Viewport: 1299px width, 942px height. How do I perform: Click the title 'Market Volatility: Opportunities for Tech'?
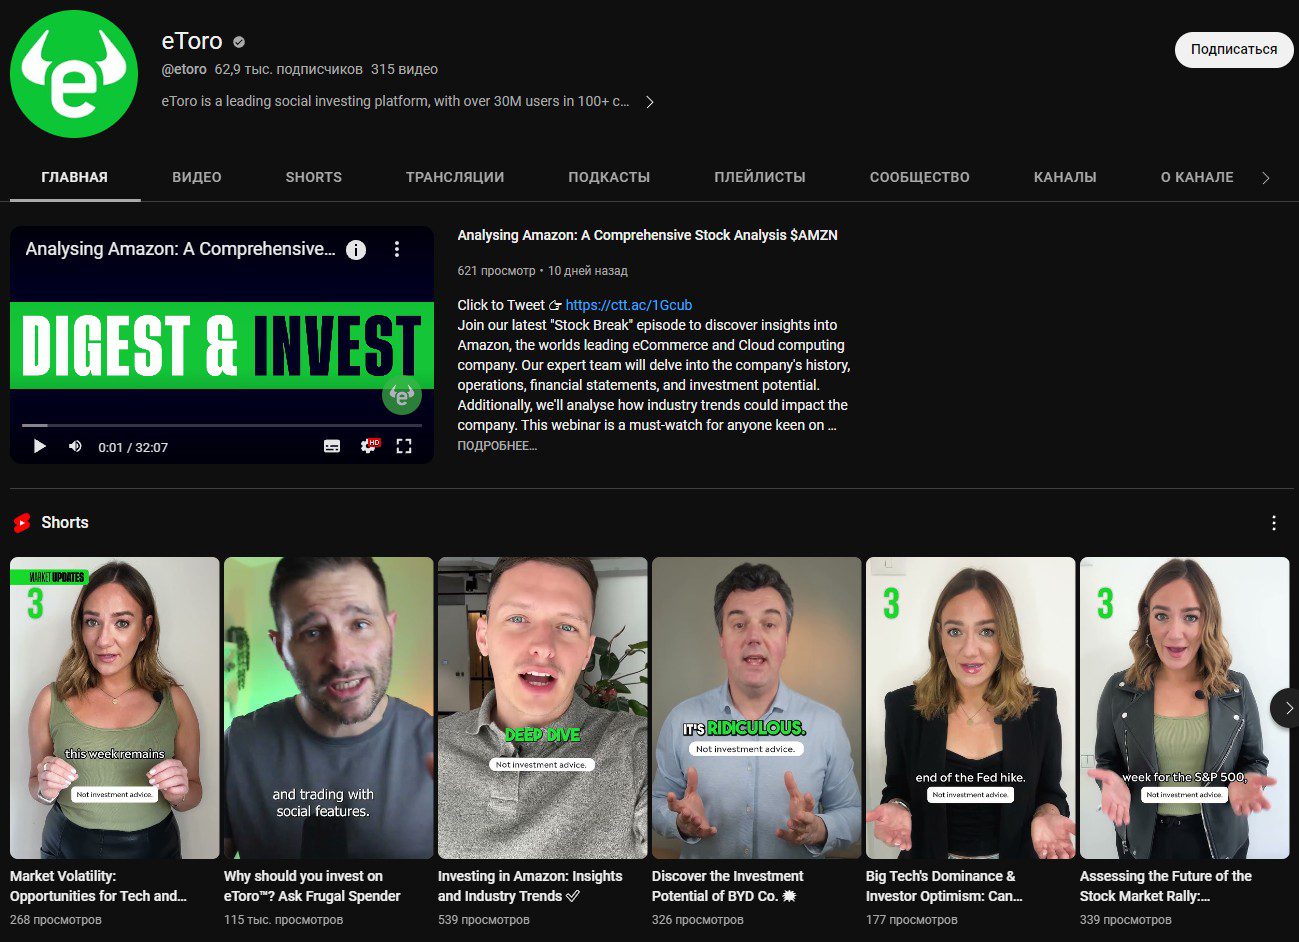pos(98,886)
